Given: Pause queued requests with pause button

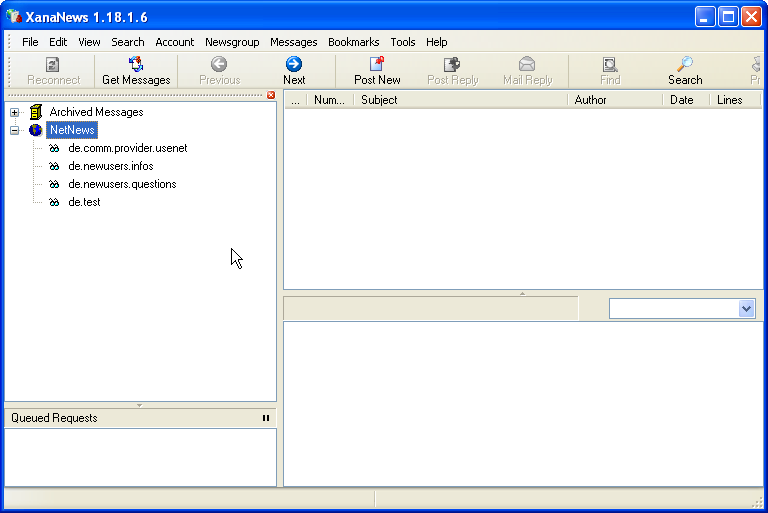Looking at the screenshot, I should click(x=266, y=418).
